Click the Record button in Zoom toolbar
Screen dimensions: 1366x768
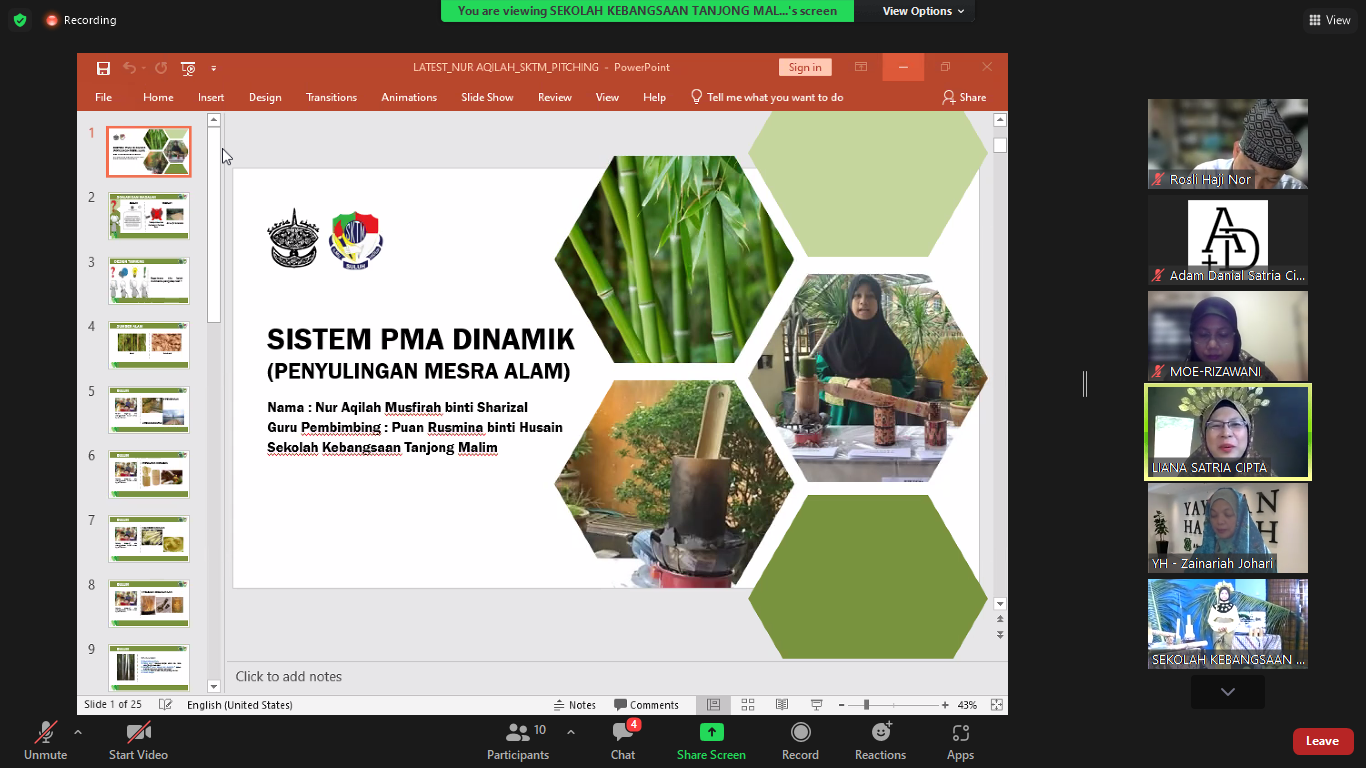(800, 741)
